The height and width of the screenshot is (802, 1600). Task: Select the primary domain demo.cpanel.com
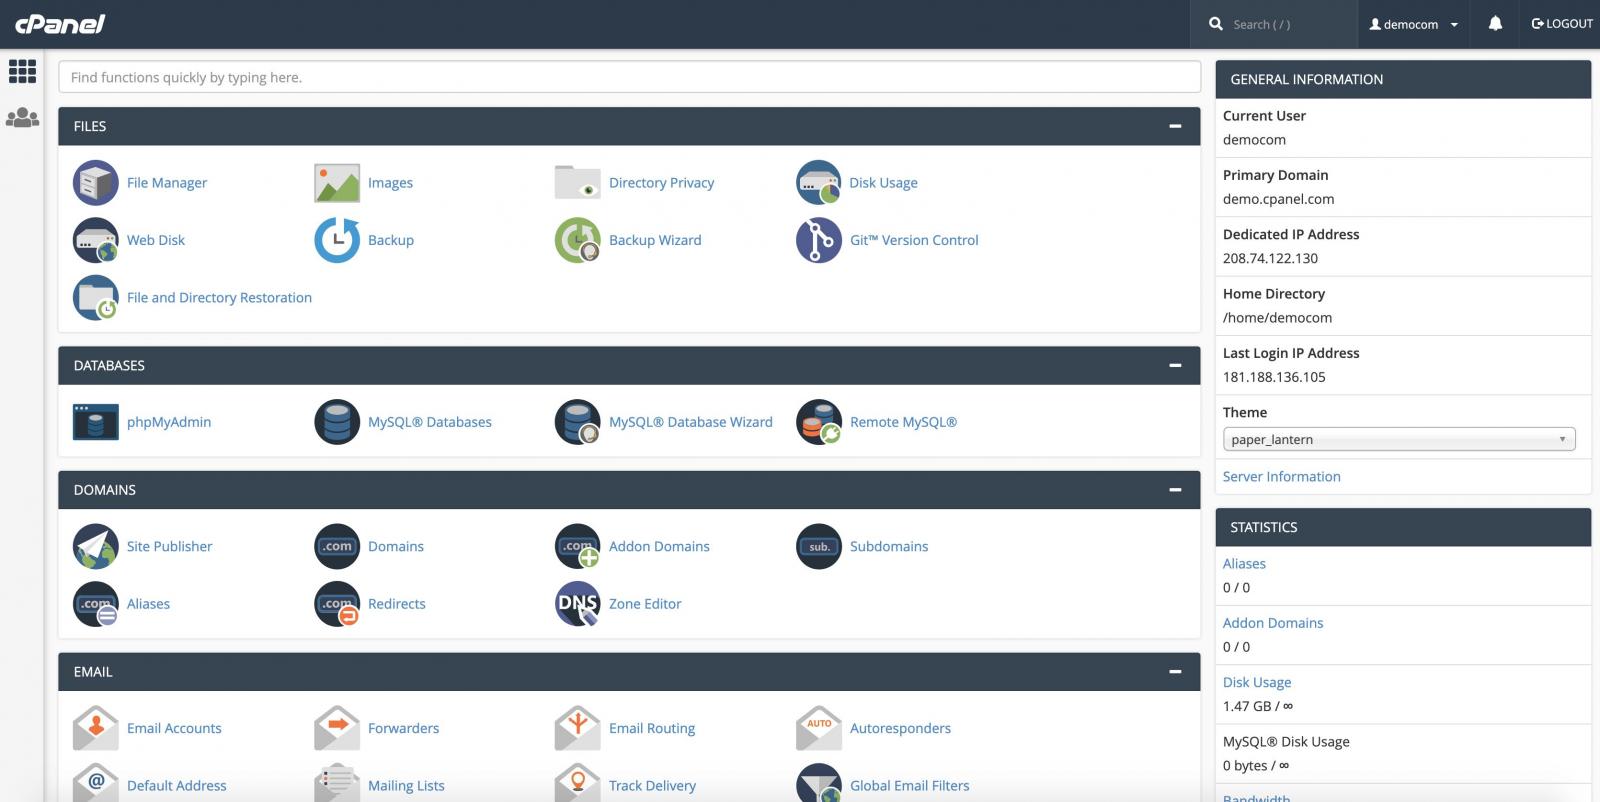(x=1278, y=199)
